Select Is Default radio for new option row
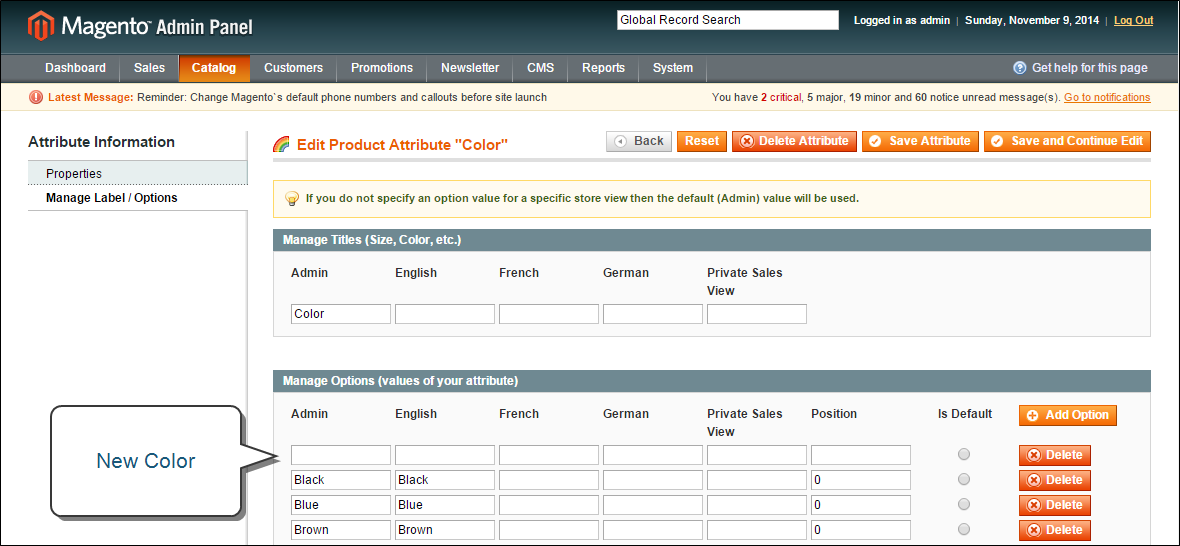Viewport: 1180px width, 546px height. coord(963,454)
